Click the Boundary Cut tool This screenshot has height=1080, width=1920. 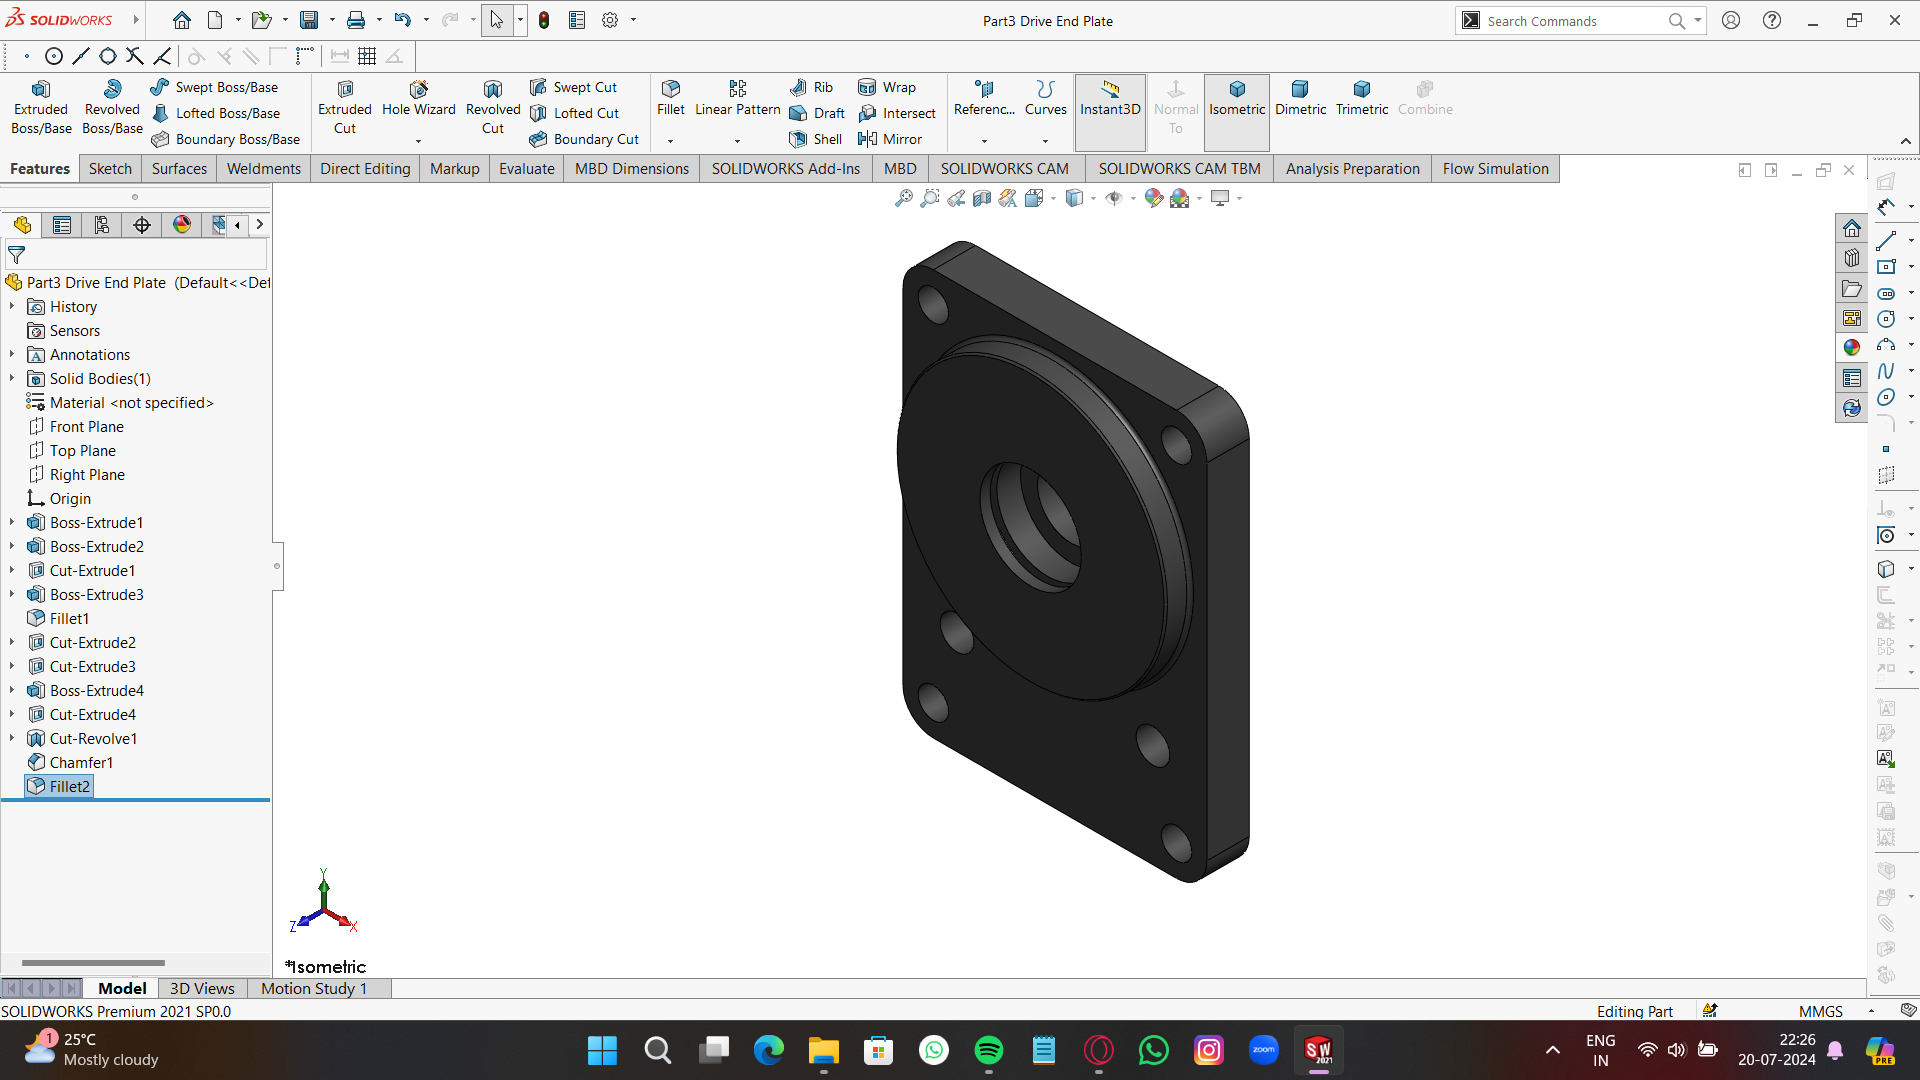[585, 139]
